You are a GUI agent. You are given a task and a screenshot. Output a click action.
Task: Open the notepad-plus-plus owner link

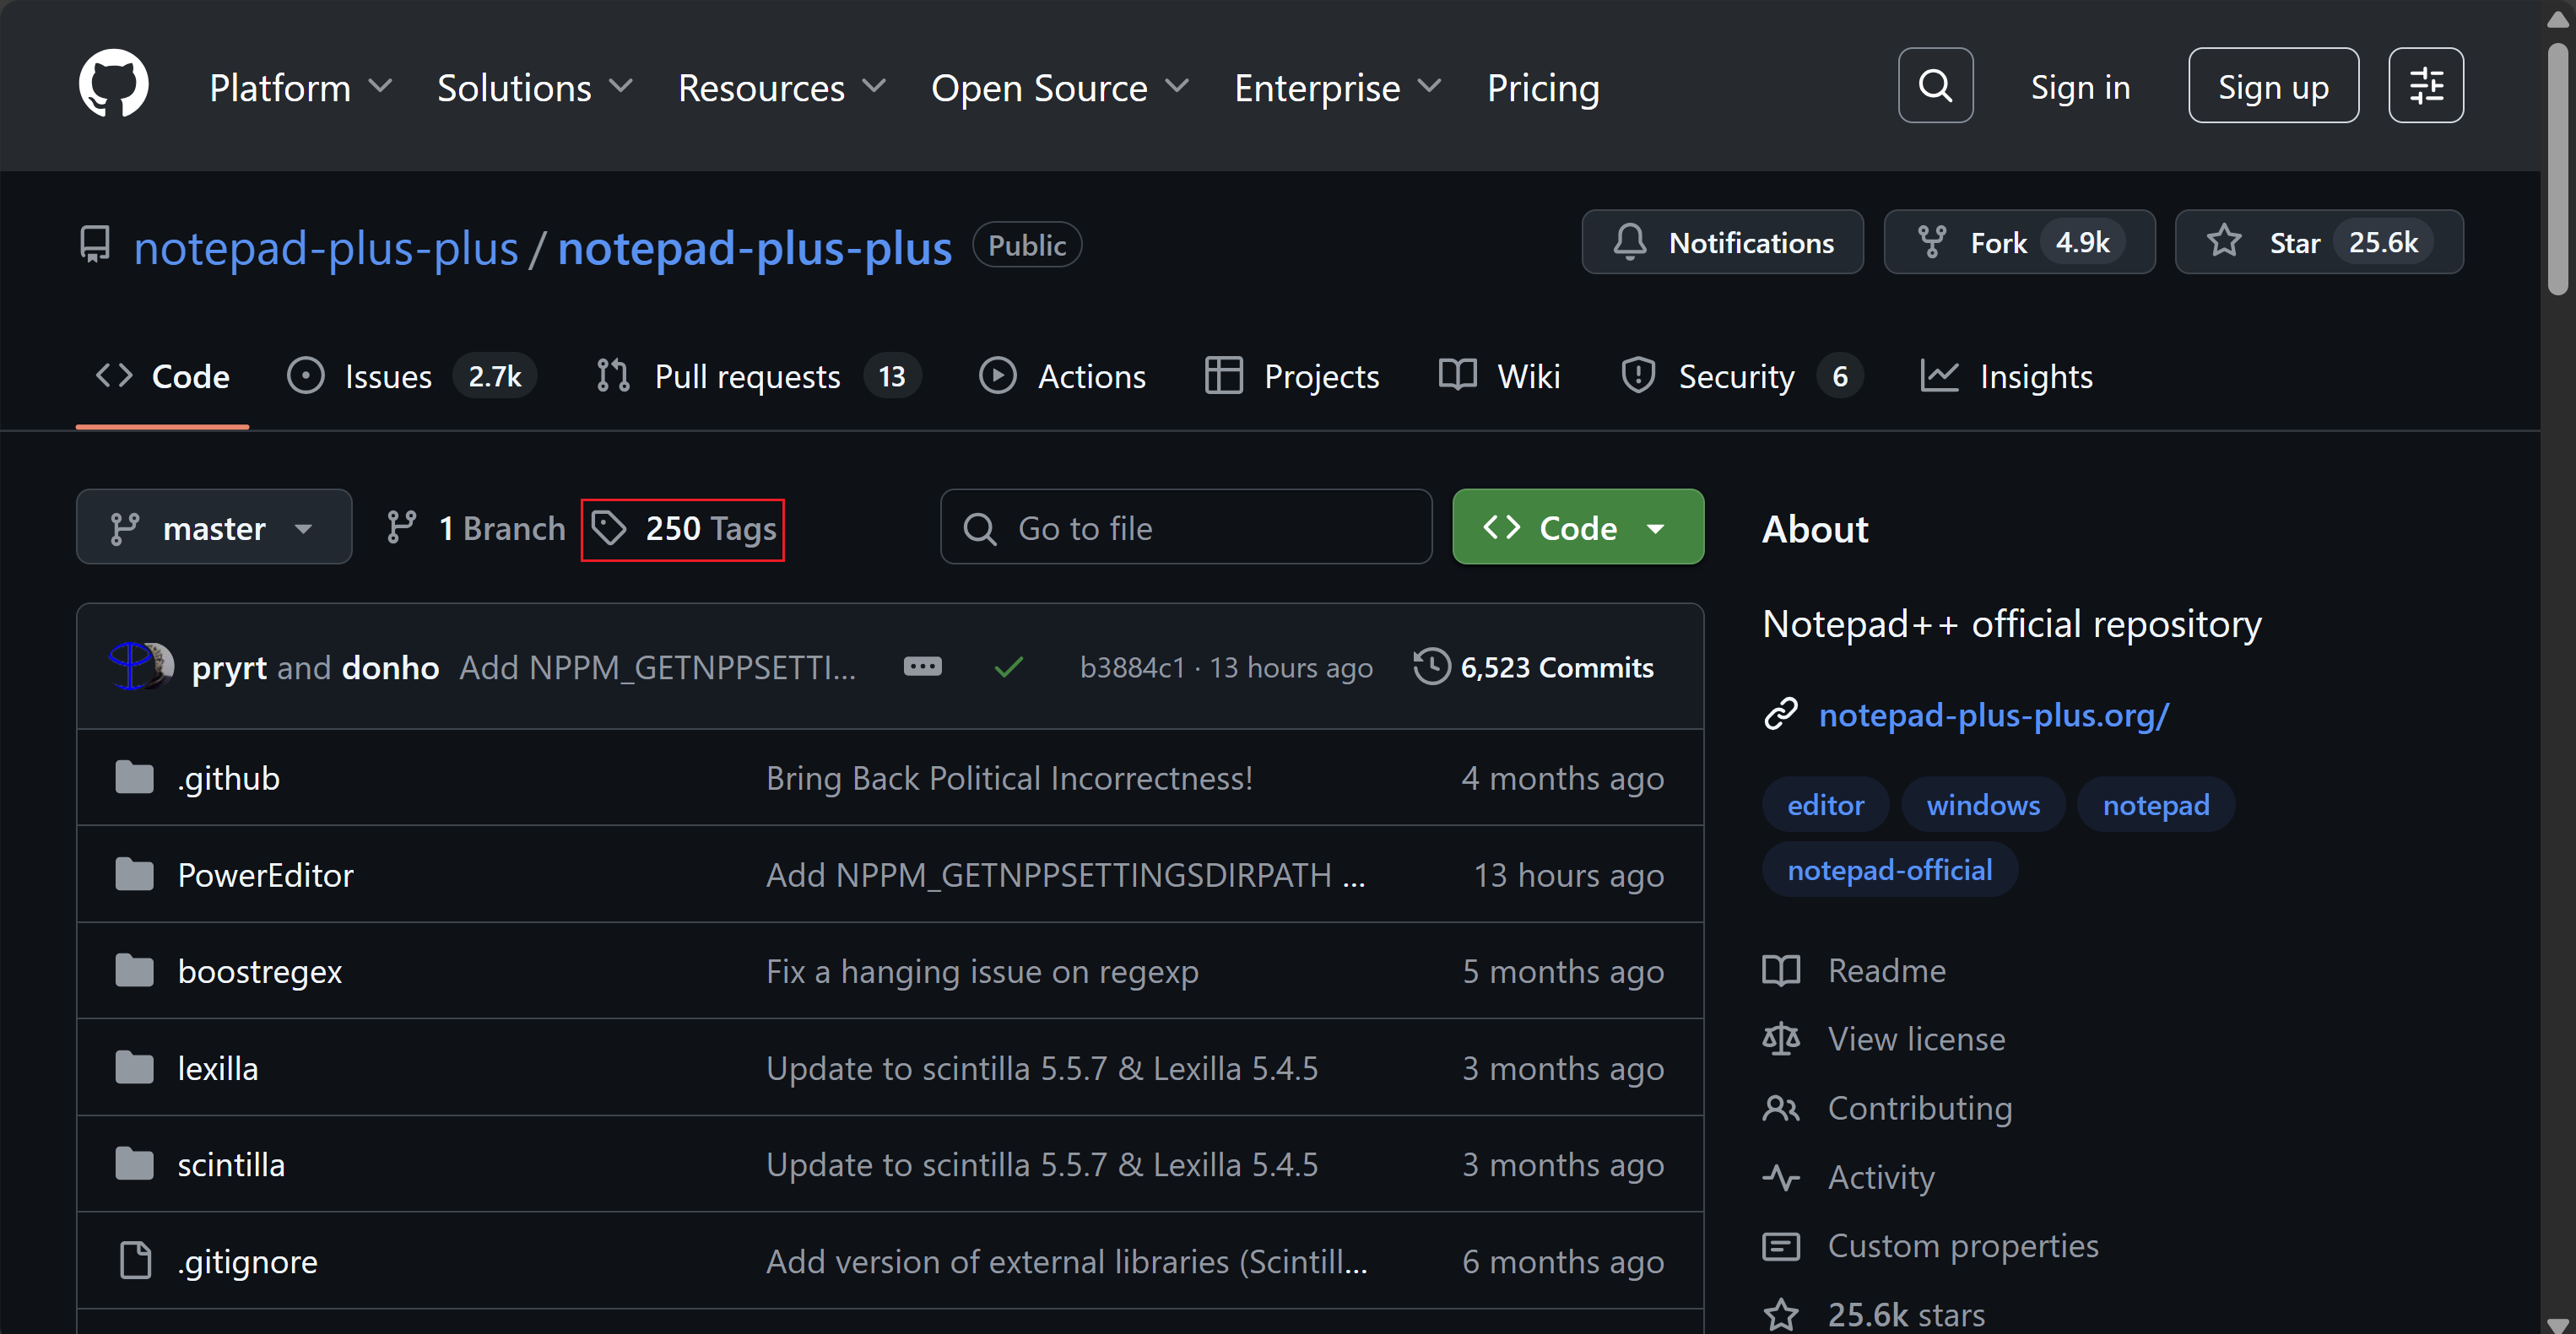coord(326,247)
